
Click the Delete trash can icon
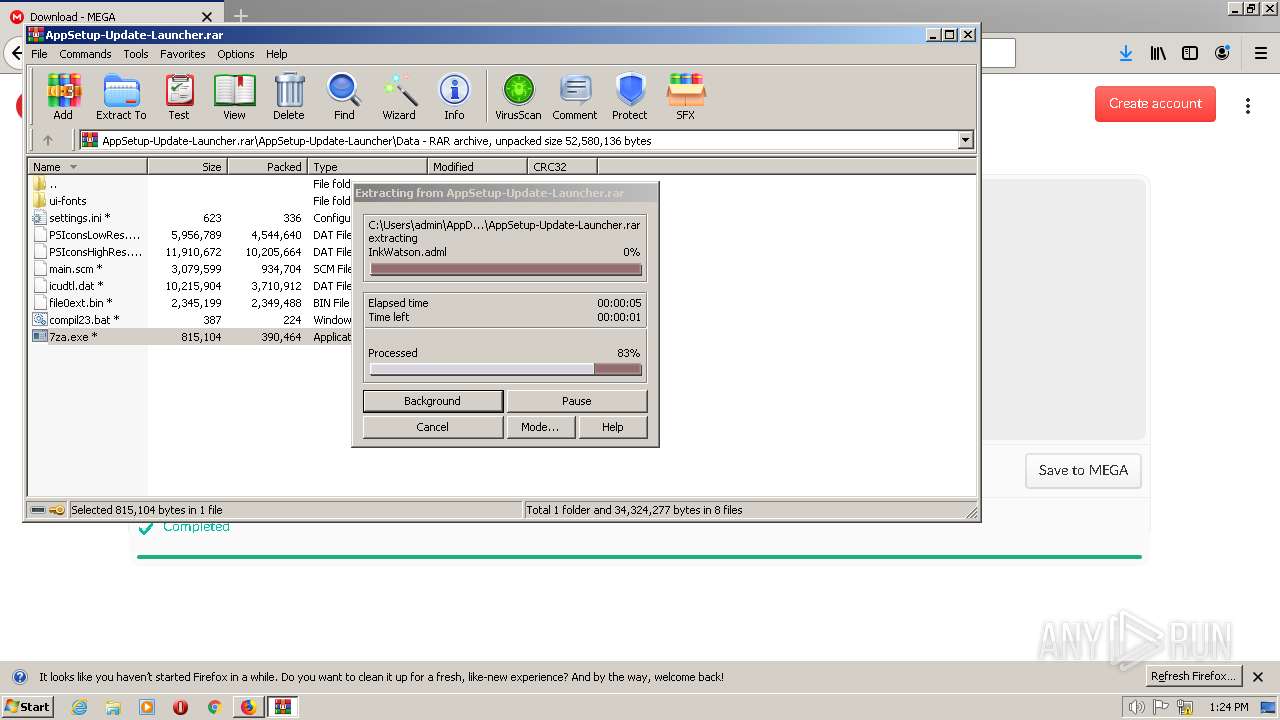point(289,97)
